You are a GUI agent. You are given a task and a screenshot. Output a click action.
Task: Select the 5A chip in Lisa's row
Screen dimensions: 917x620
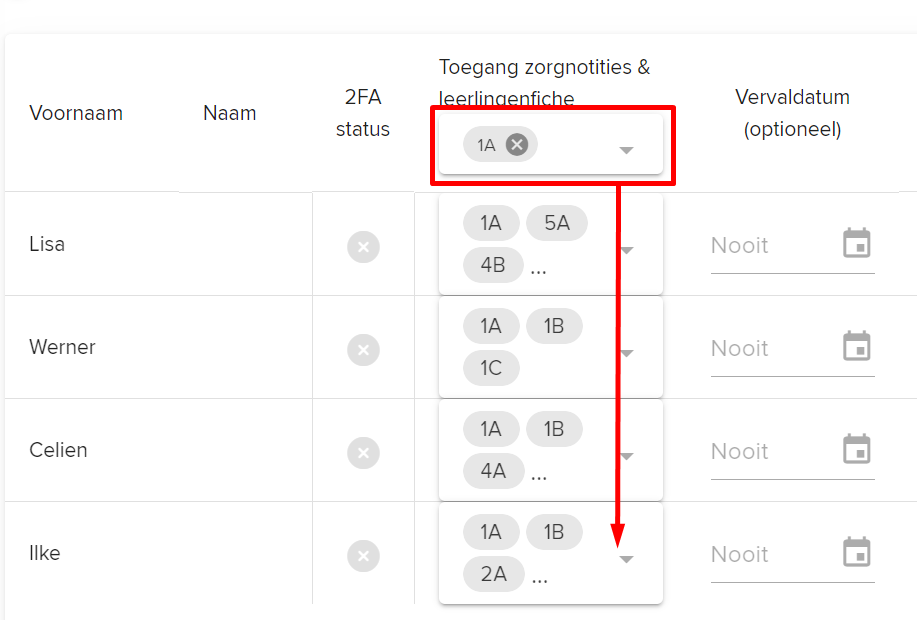557,223
